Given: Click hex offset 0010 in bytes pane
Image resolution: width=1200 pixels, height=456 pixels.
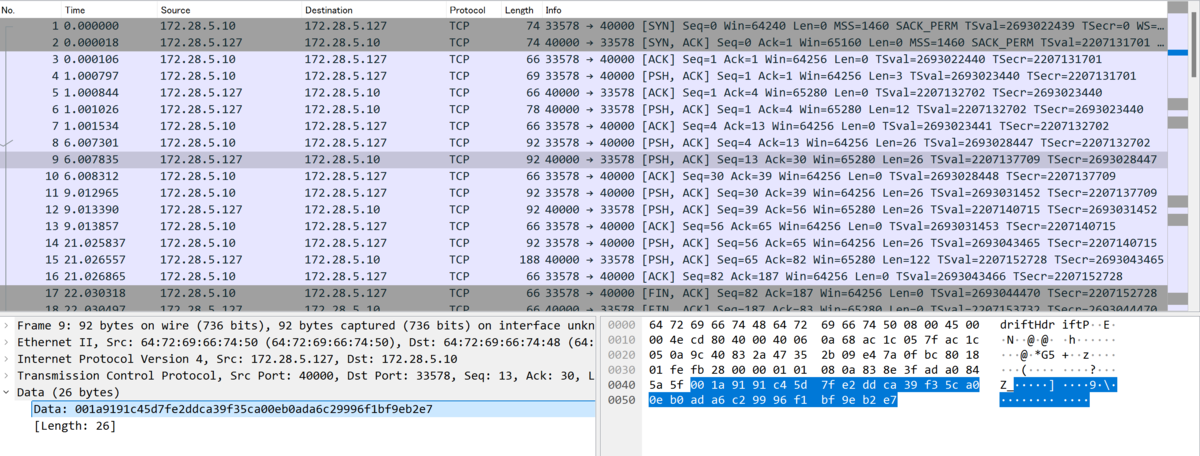Looking at the screenshot, I should click(x=620, y=340).
